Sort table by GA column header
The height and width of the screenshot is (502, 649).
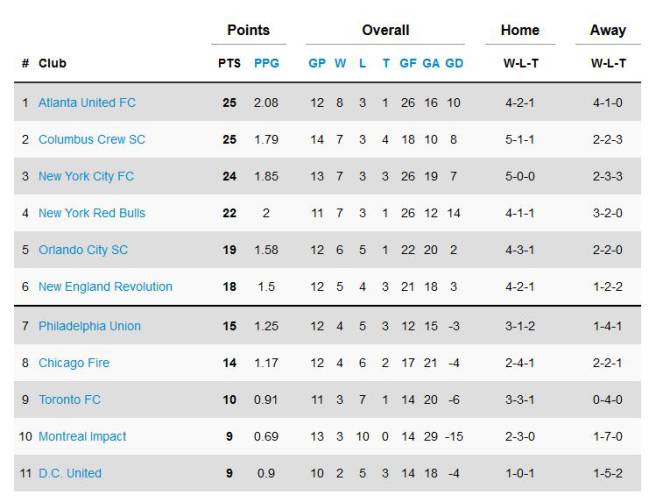click(431, 63)
